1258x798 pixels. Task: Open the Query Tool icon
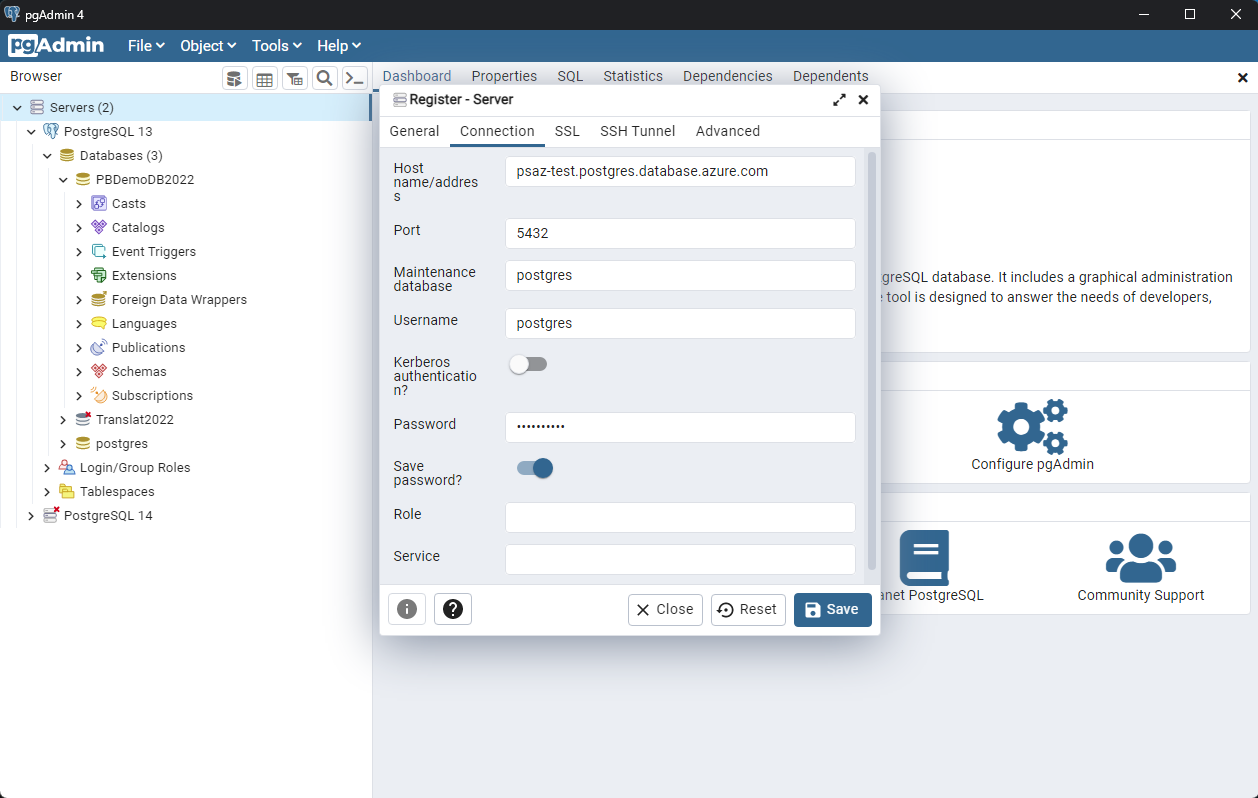click(x=235, y=77)
